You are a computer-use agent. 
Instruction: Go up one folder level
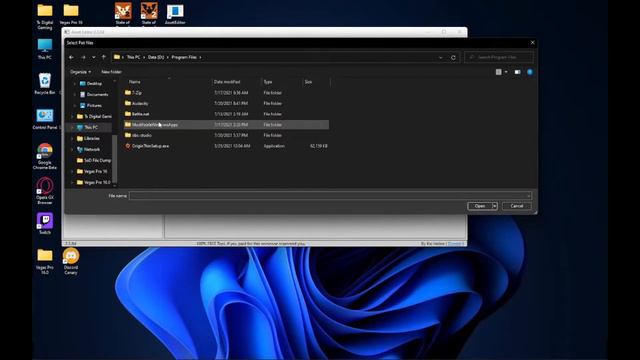click(x=104, y=57)
